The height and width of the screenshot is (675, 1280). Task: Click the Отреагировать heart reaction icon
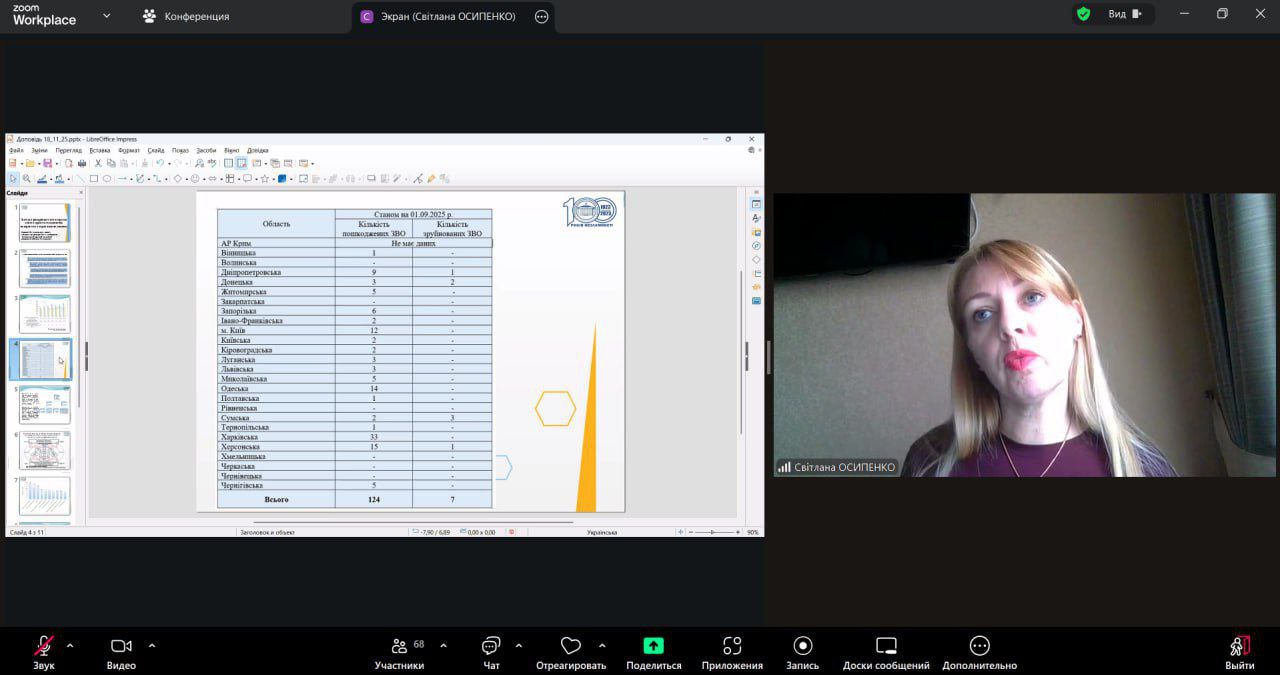click(x=571, y=647)
